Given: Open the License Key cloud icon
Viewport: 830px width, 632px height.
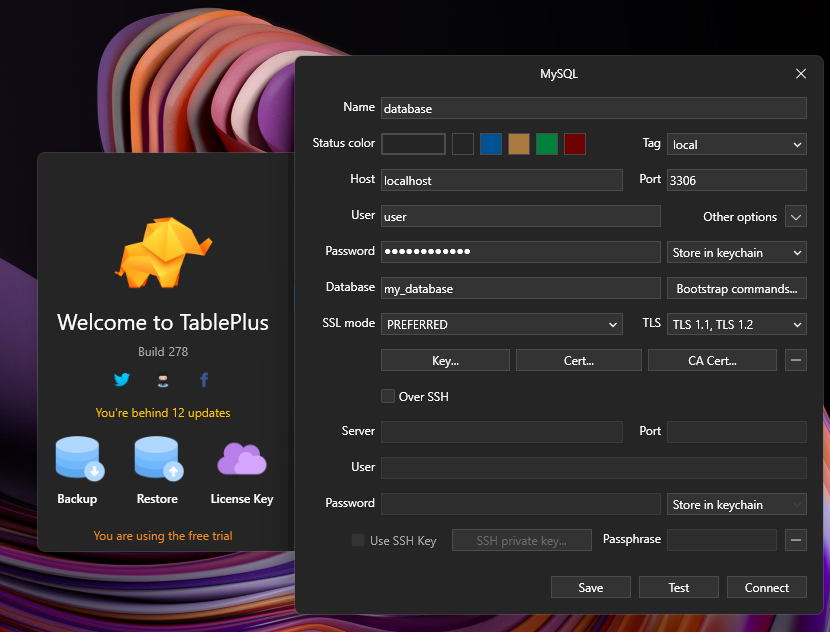Looking at the screenshot, I should (x=242, y=458).
